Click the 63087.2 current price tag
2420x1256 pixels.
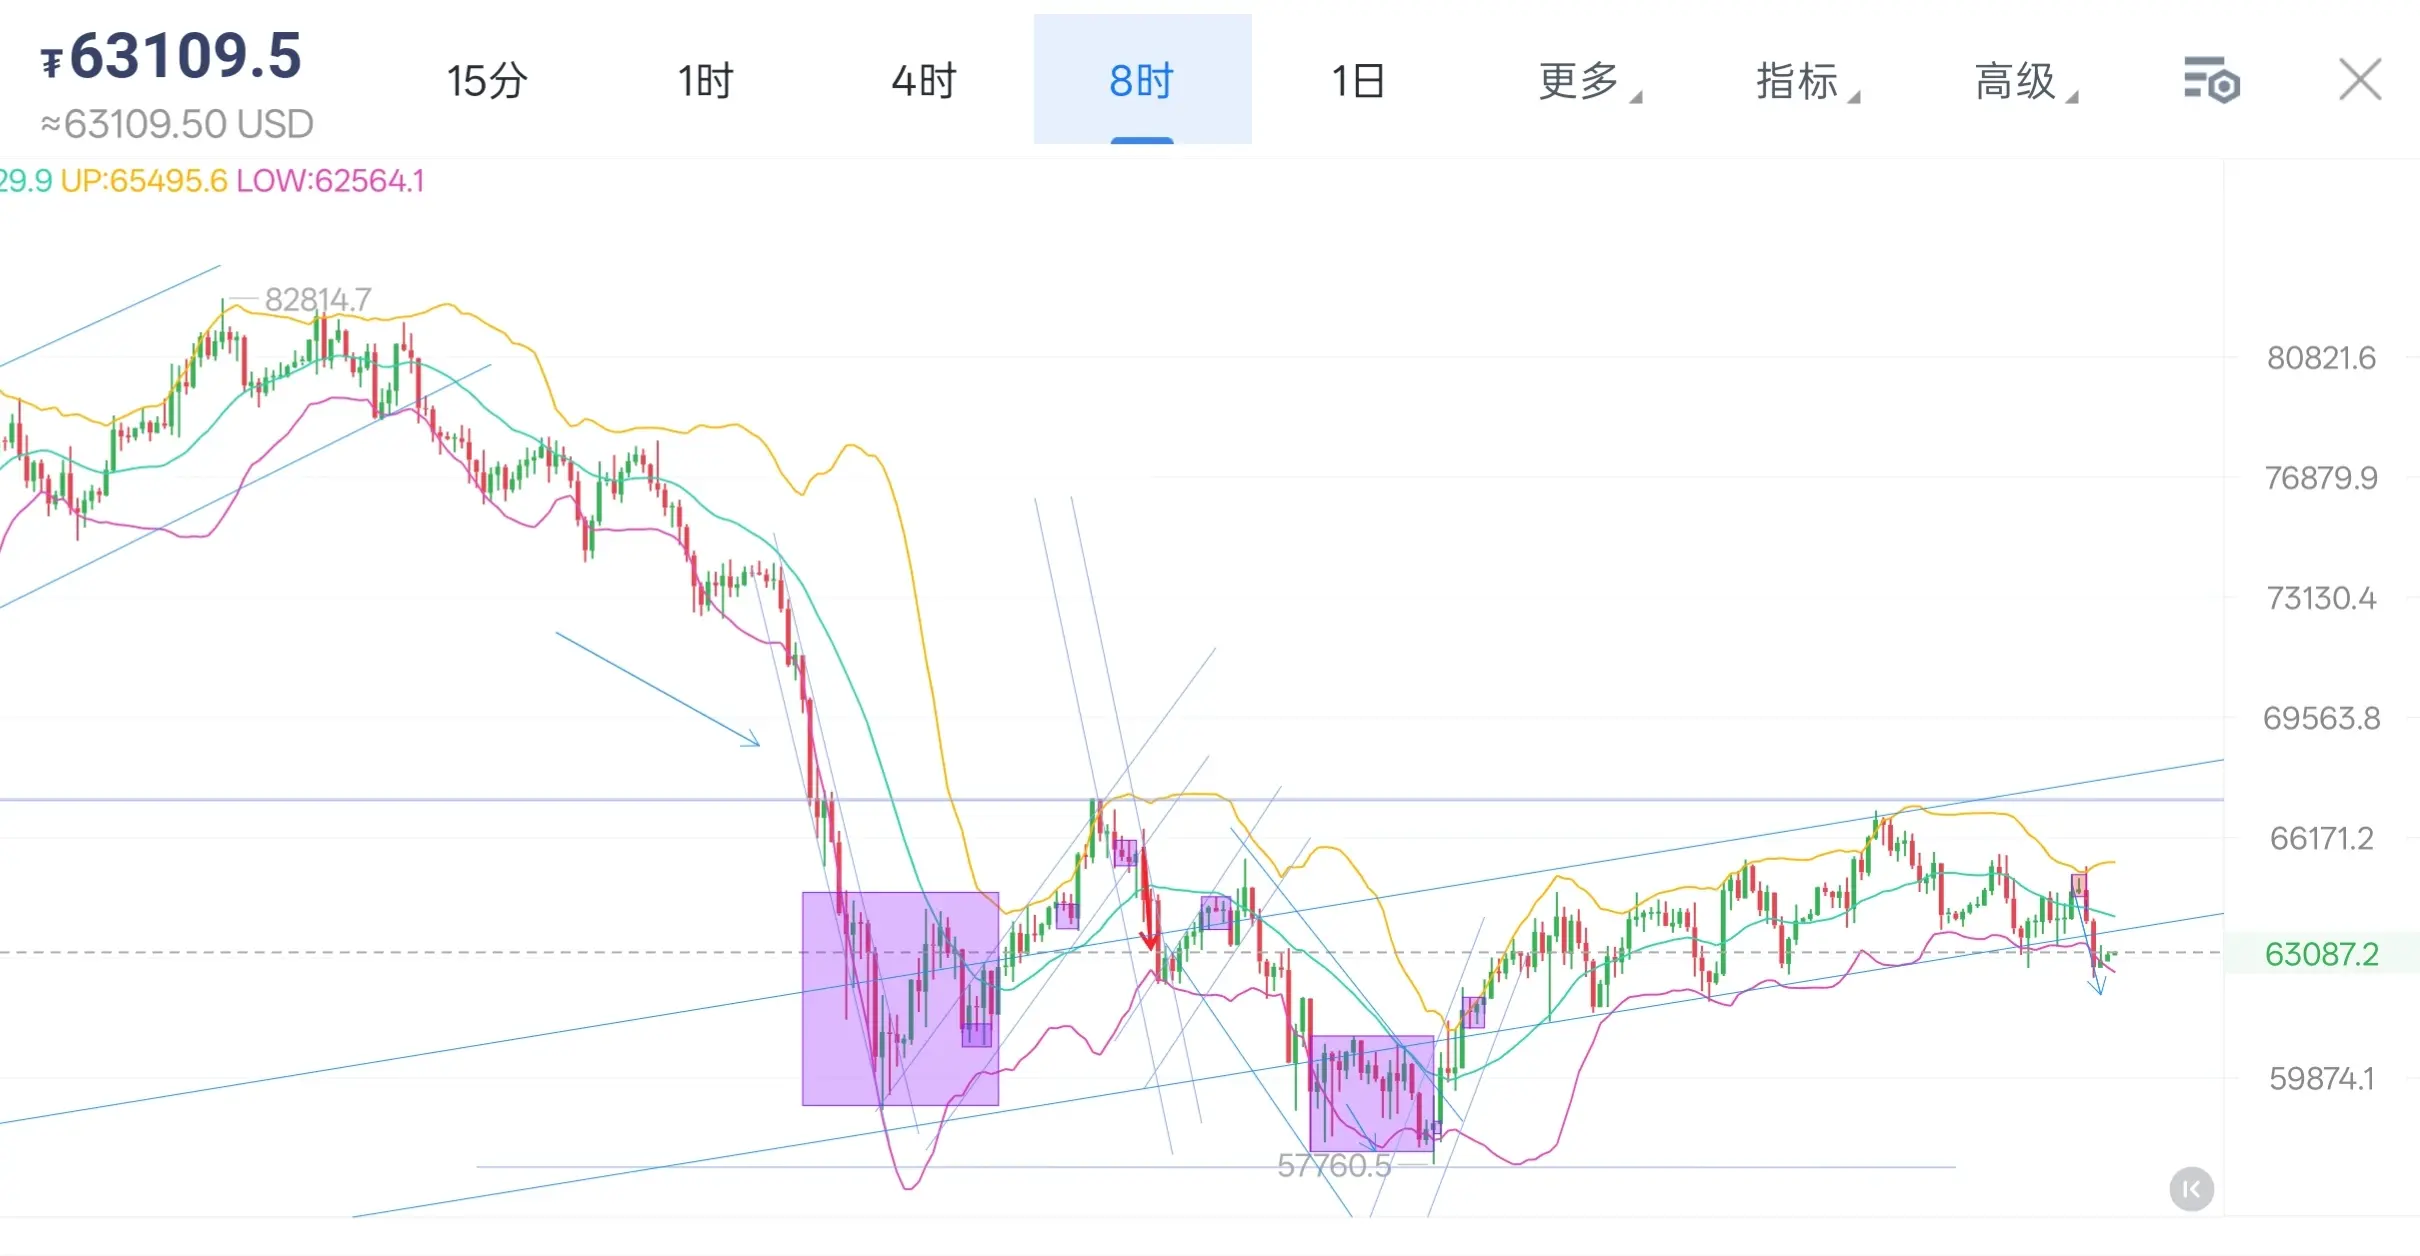[2321, 953]
